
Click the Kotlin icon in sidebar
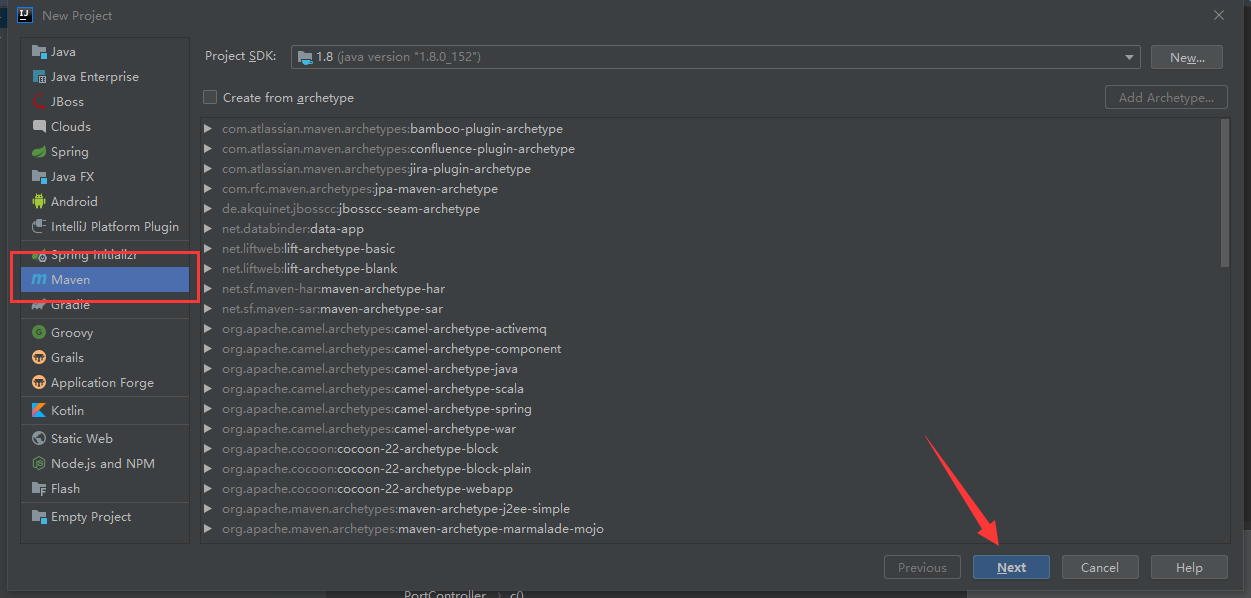tap(39, 411)
